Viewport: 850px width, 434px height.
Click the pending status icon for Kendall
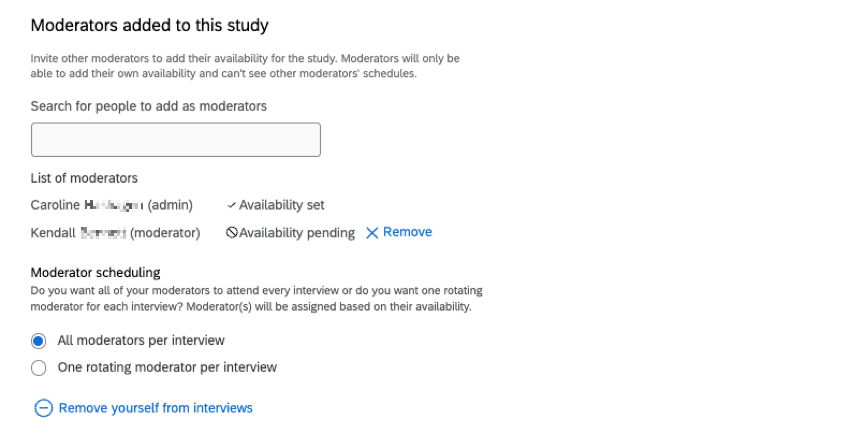[x=232, y=233]
